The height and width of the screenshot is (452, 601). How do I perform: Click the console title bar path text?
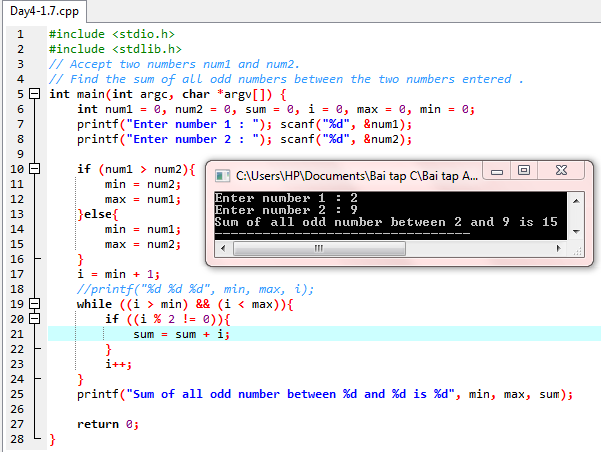(x=357, y=176)
